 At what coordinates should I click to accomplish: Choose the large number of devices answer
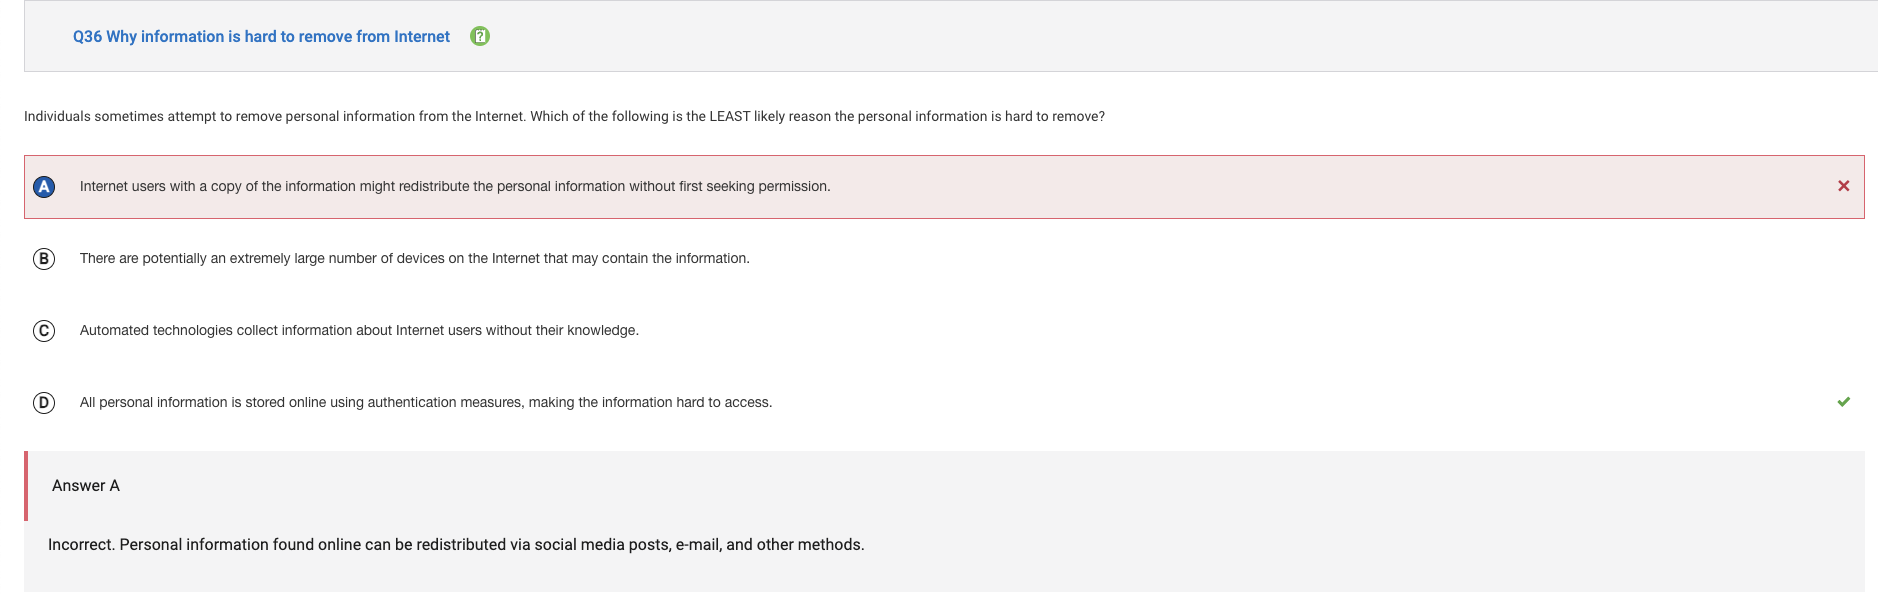415,258
